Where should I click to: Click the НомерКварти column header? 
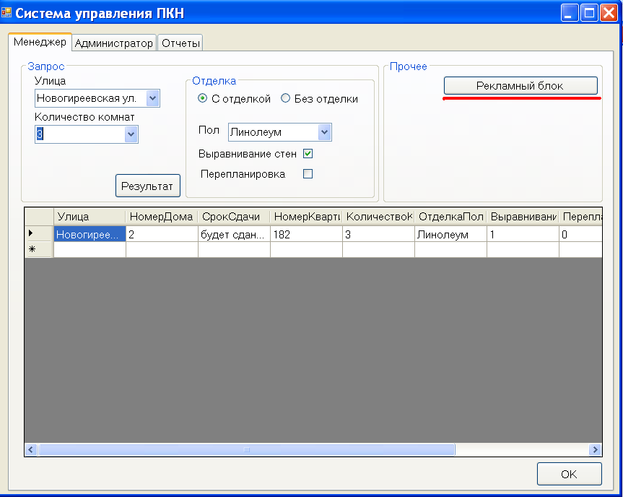point(306,217)
